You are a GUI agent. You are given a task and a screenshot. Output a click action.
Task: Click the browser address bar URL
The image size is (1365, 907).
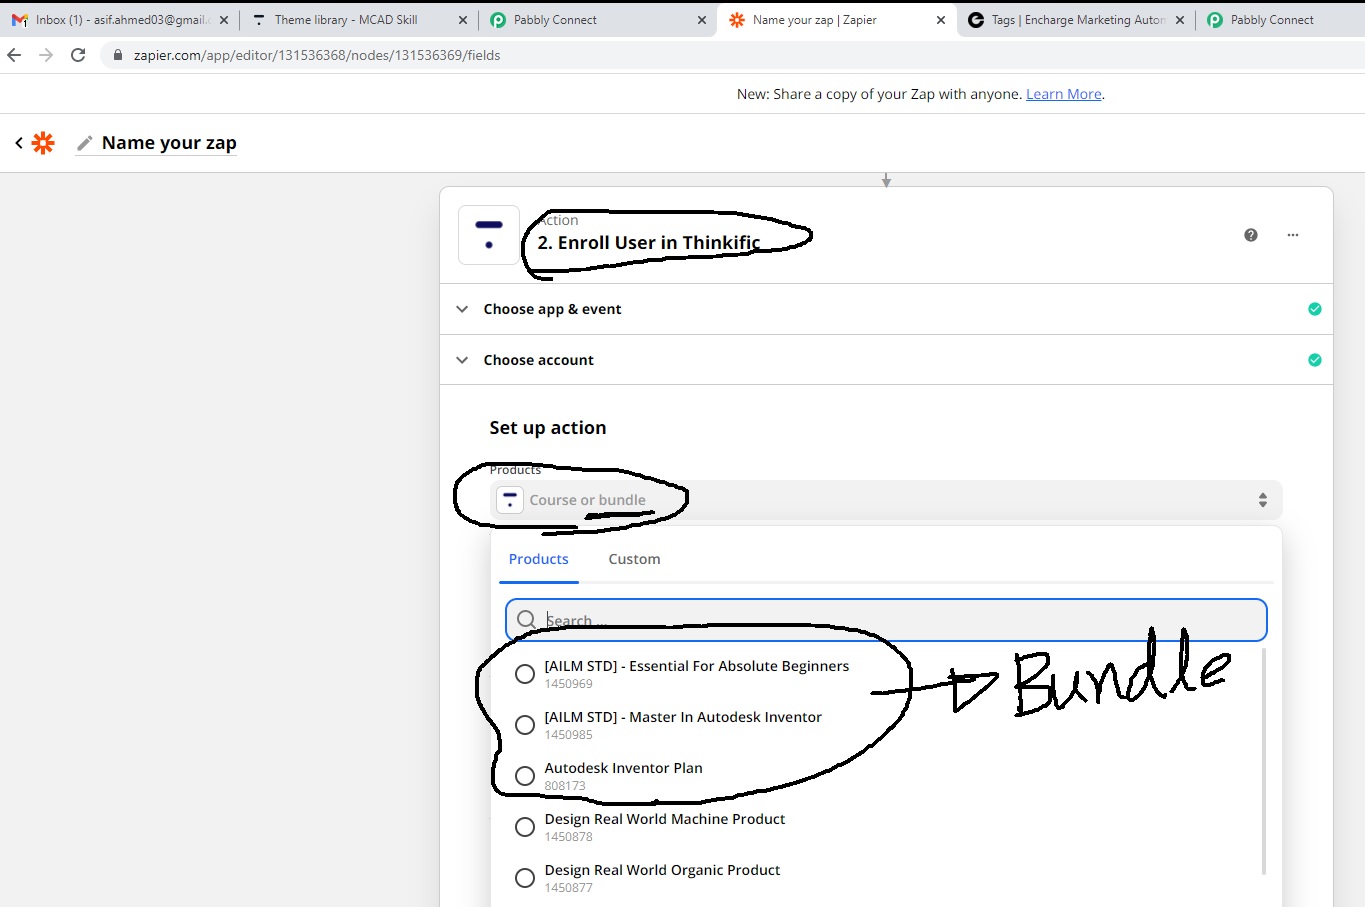(317, 55)
